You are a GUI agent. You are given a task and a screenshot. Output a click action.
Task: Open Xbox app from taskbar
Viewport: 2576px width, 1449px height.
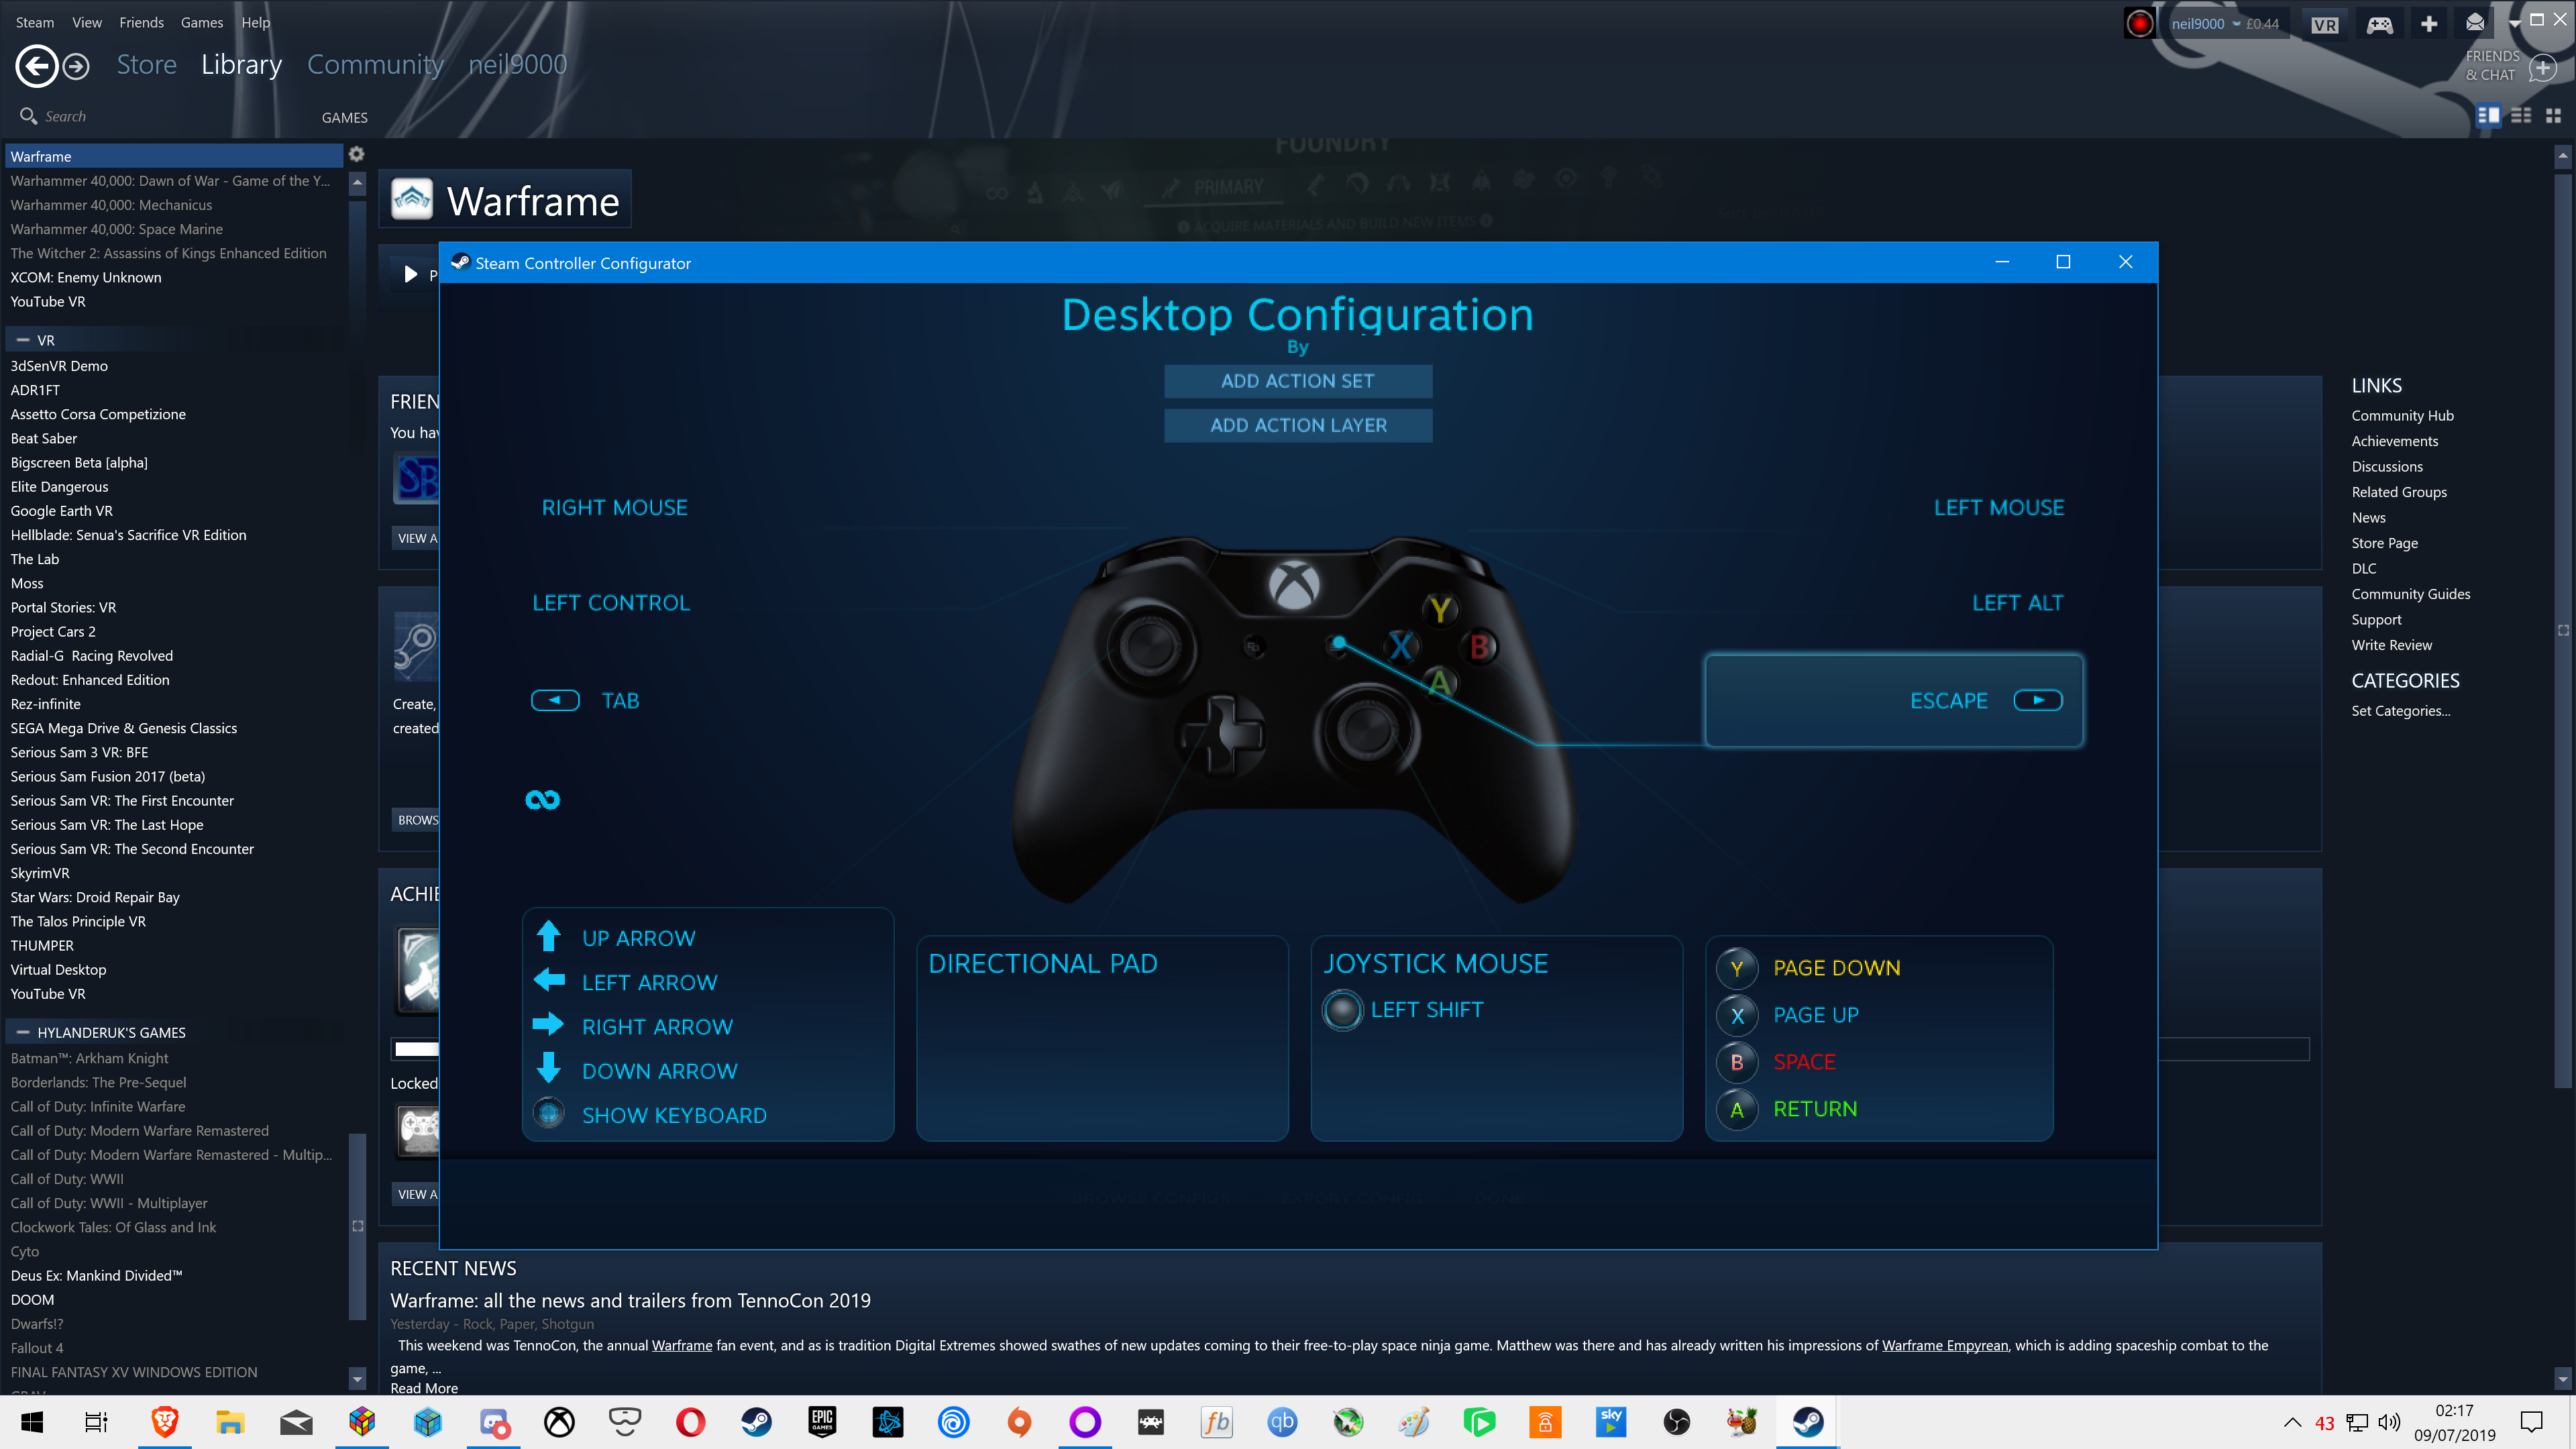559,1422
